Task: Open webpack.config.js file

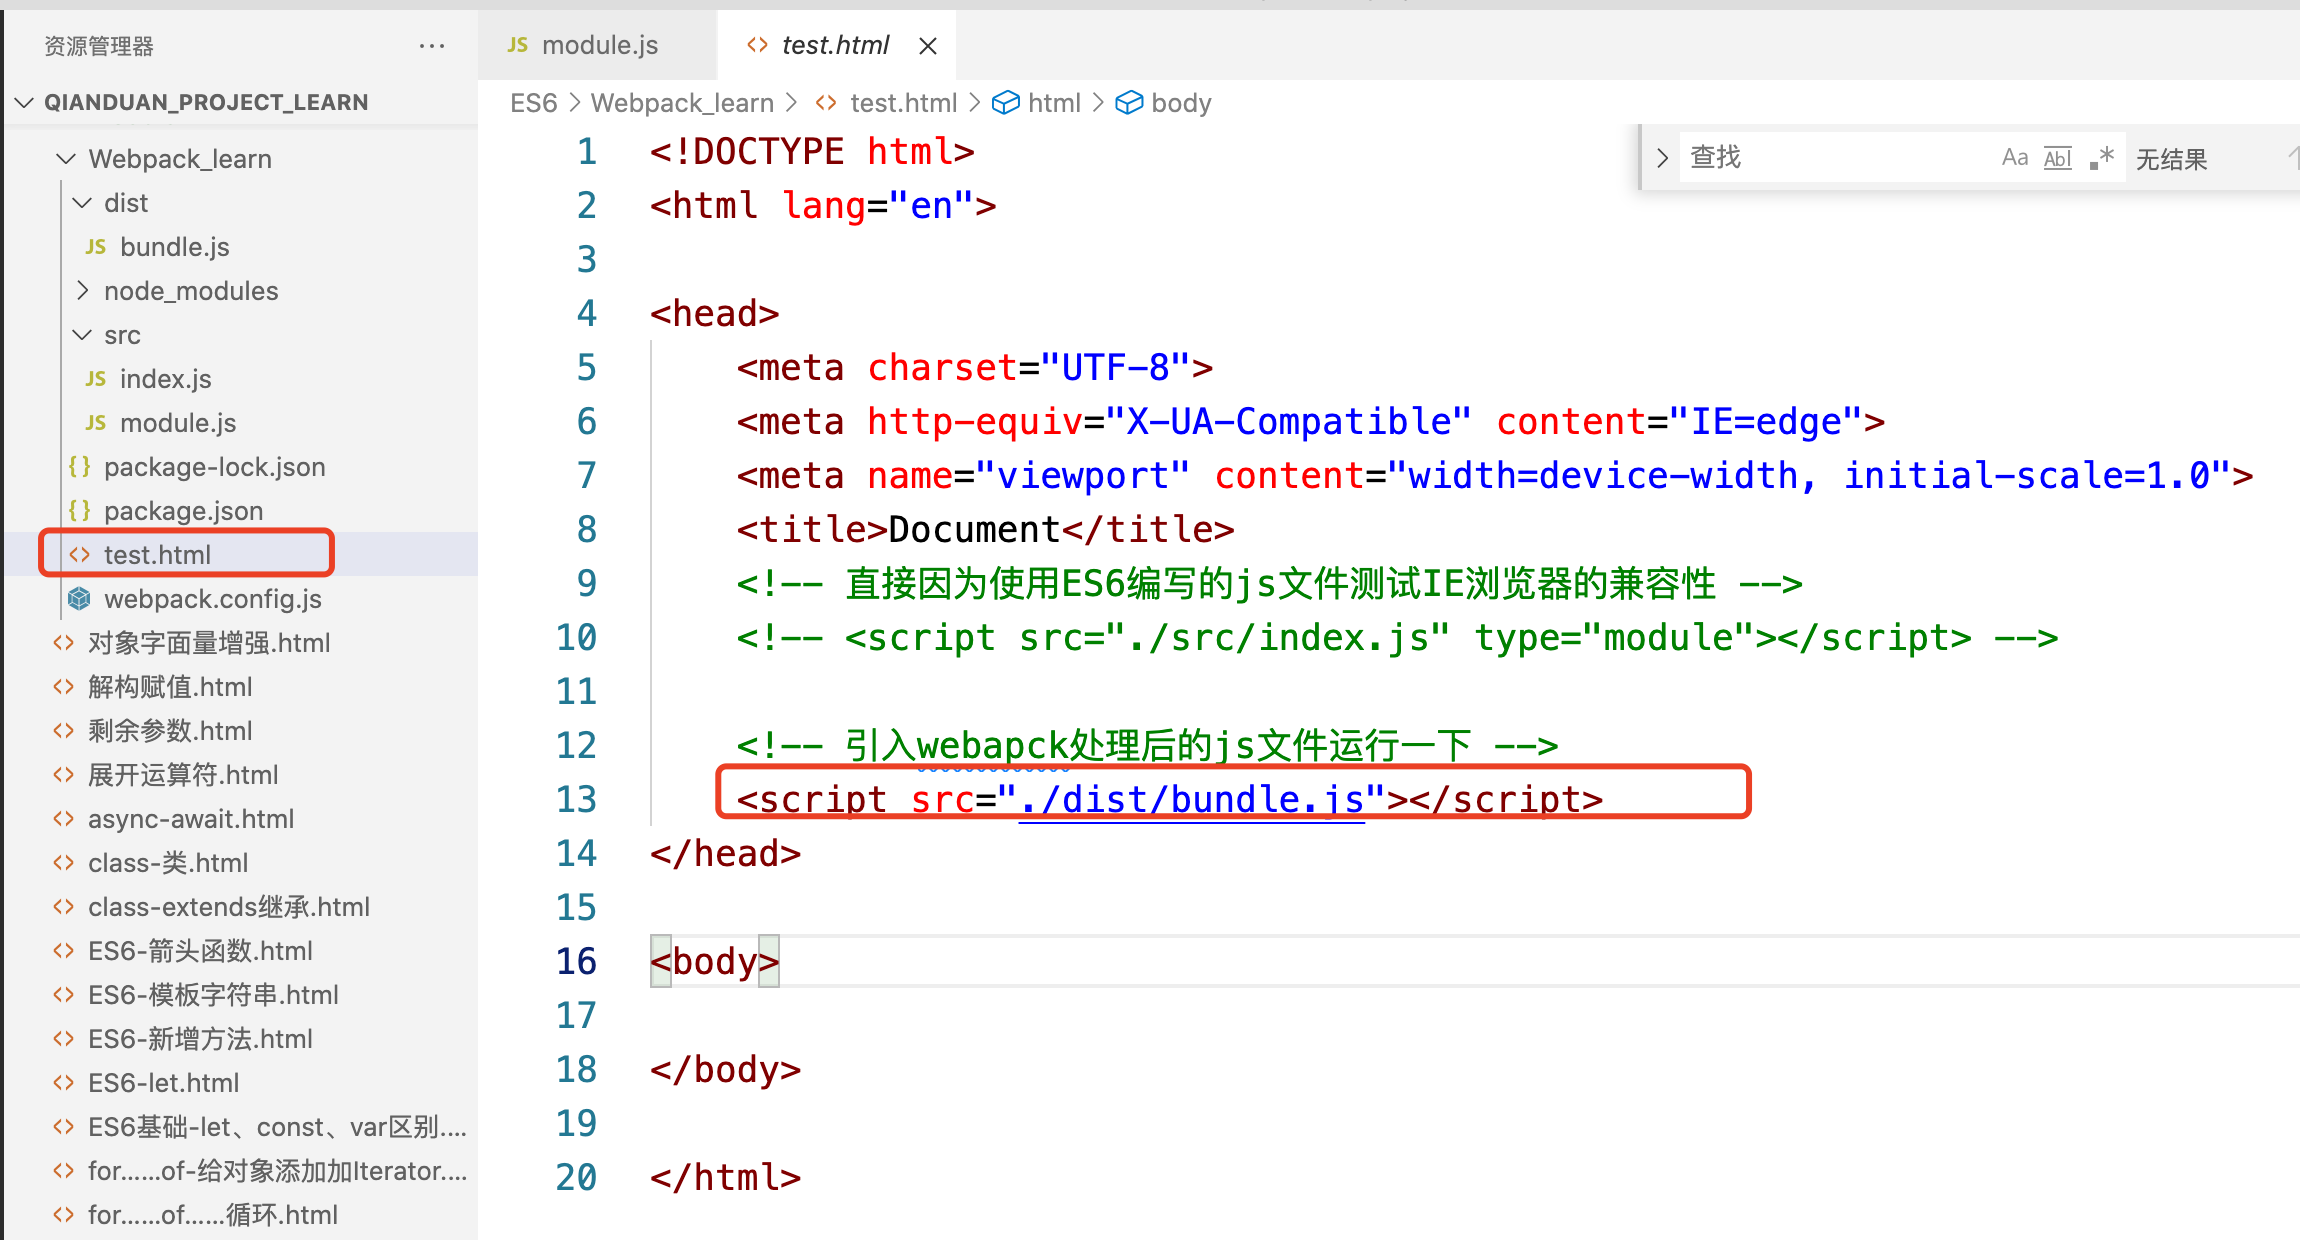Action: pyautogui.click(x=213, y=599)
